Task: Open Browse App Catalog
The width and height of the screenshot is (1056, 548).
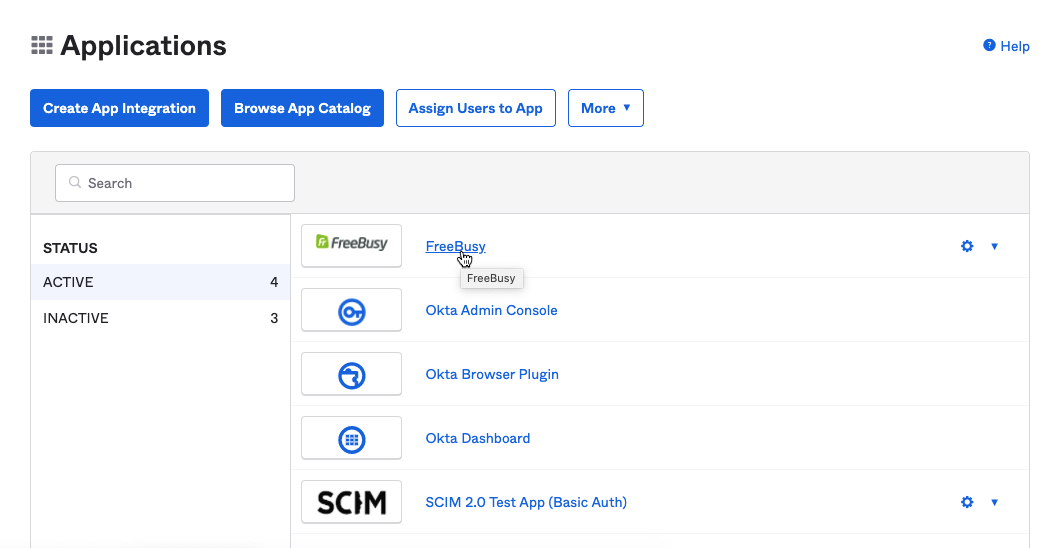Action: pos(302,108)
